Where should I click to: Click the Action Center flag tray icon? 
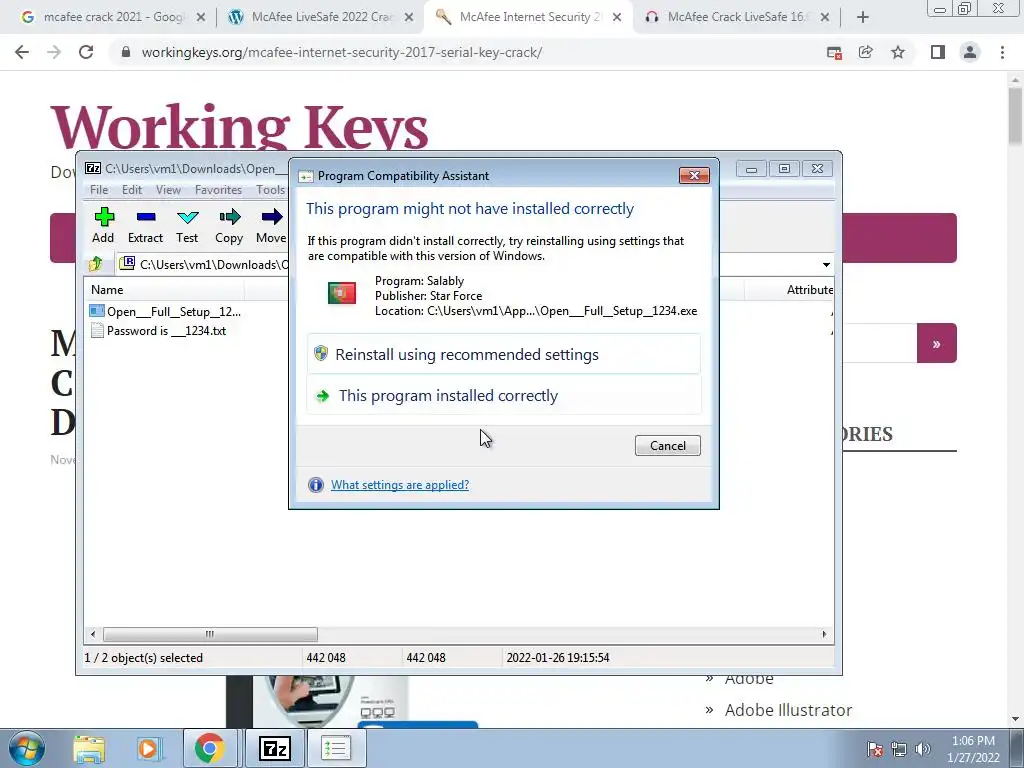[874, 749]
